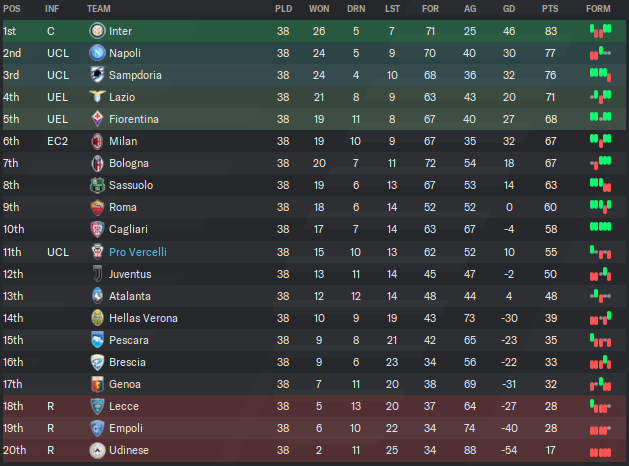Open the Hellas Verona team name
This screenshot has width=629, height=466.
143,318
